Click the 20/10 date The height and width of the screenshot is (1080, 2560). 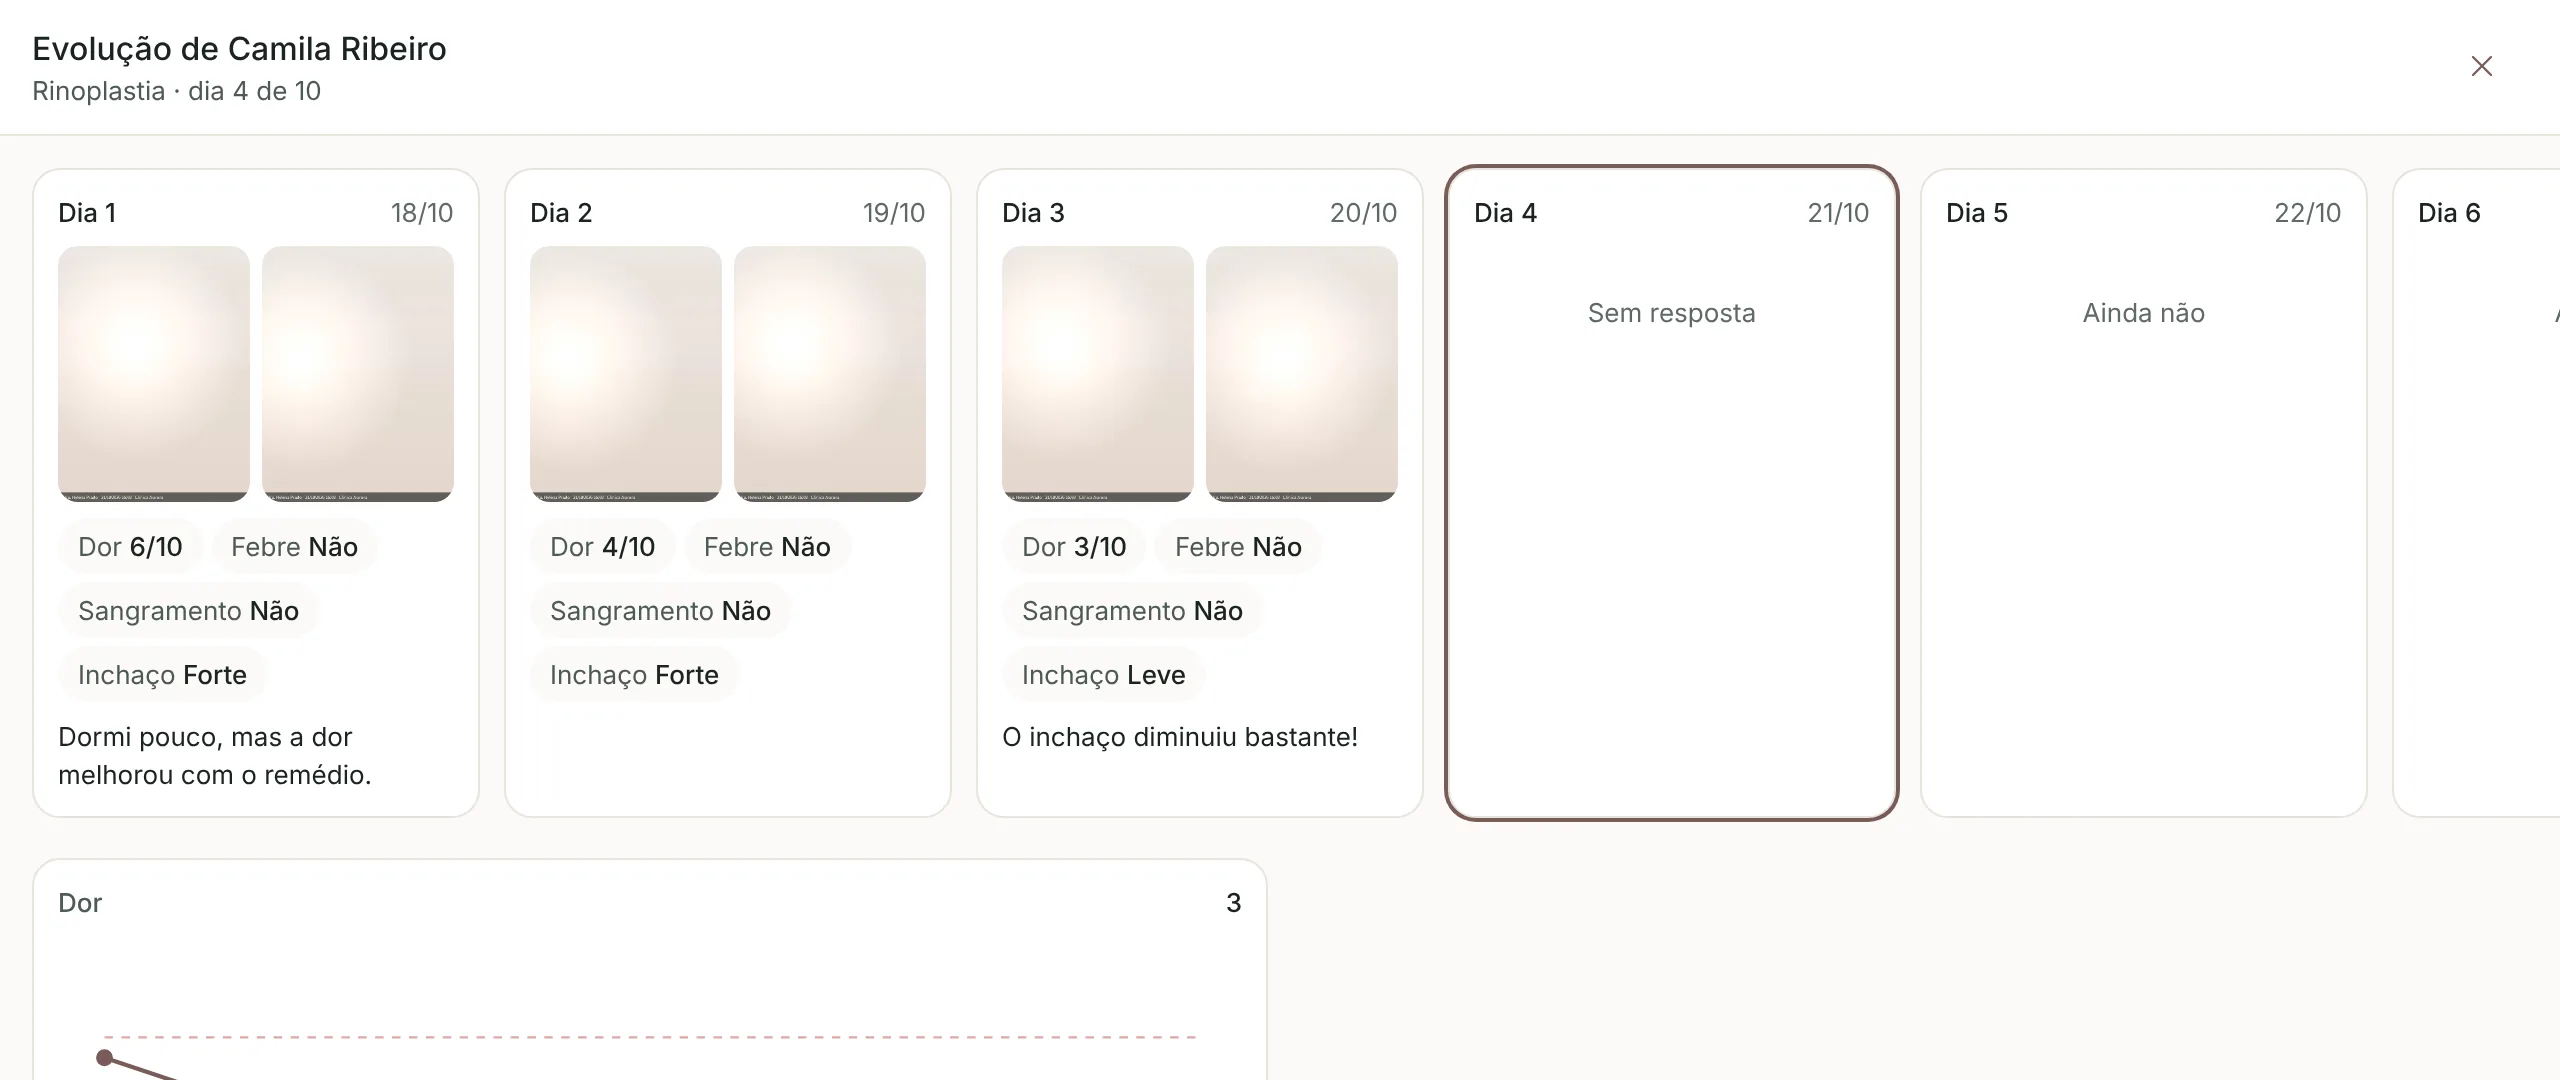point(1364,213)
